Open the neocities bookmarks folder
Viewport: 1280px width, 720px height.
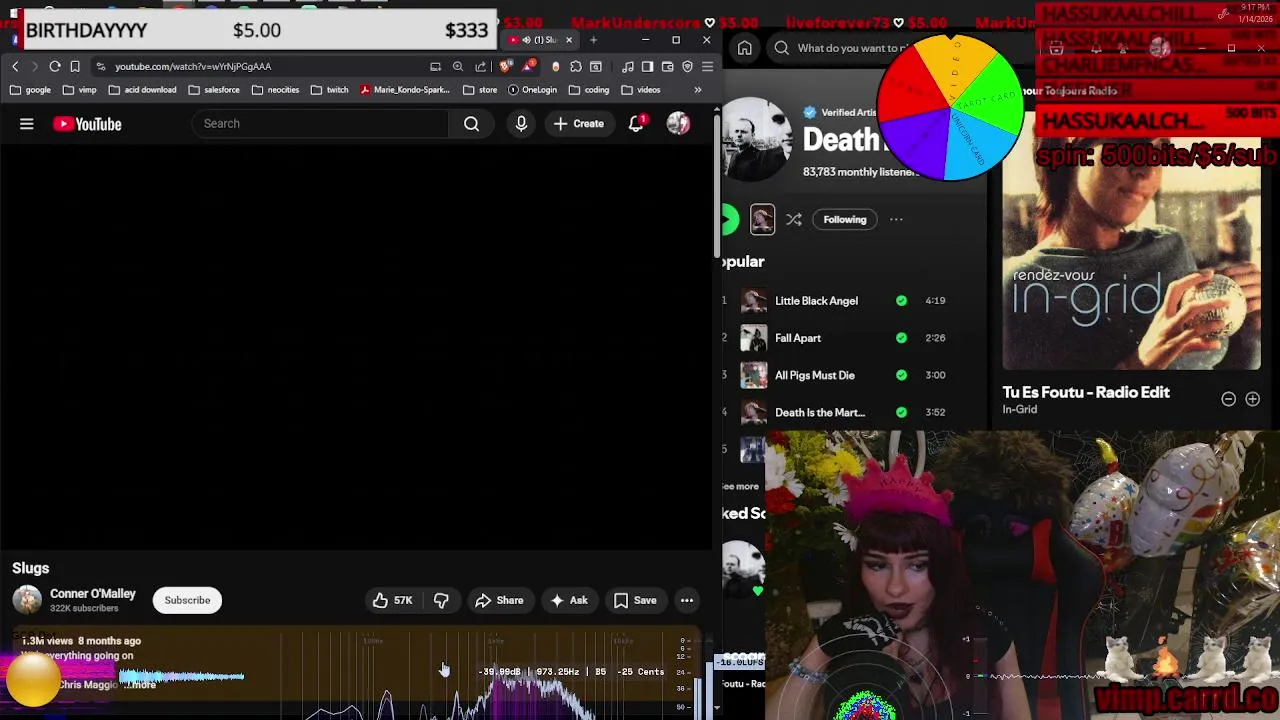[275, 89]
